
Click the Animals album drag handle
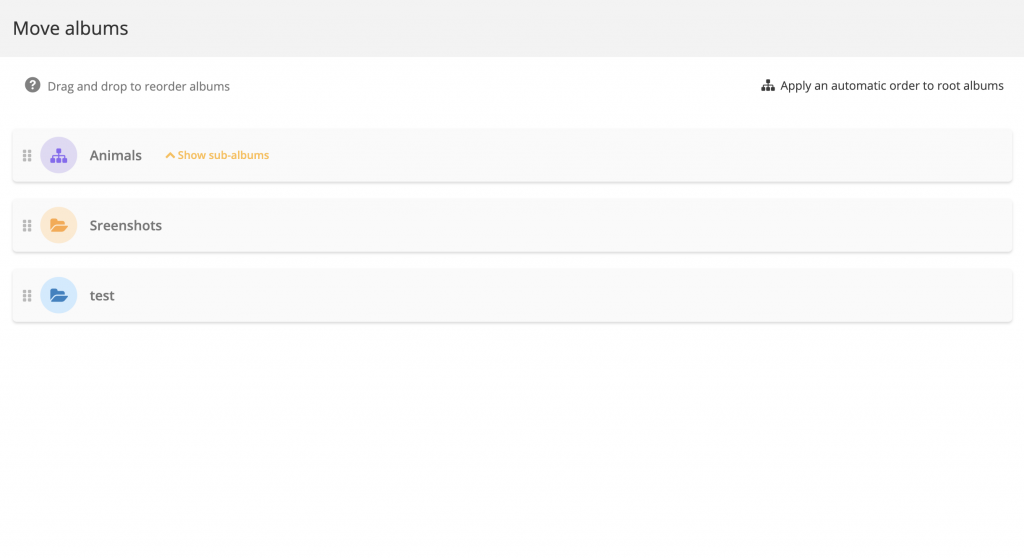[x=27, y=156]
